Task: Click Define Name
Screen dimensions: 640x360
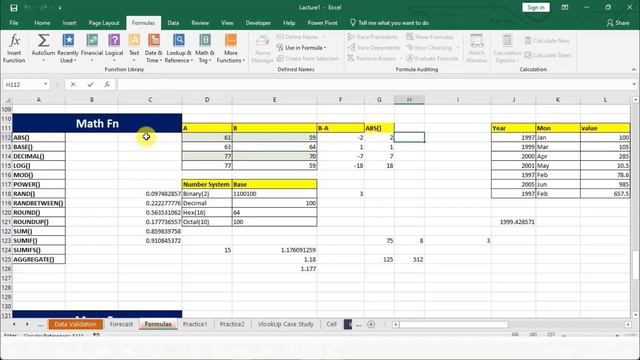Action: click(301, 37)
